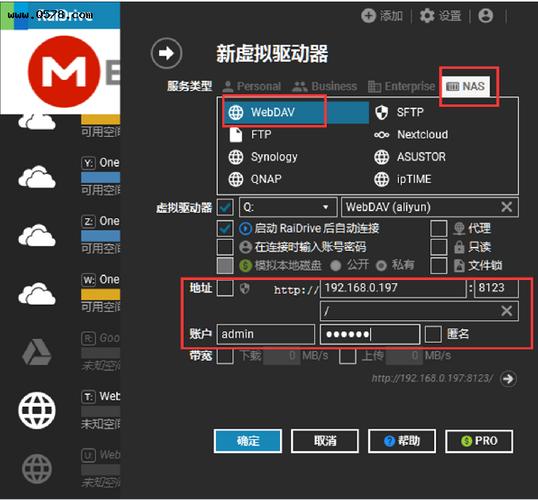Viewport: 538px width, 500px height.
Task: Click greyed globe icon for U: drive
Action: 37,469
